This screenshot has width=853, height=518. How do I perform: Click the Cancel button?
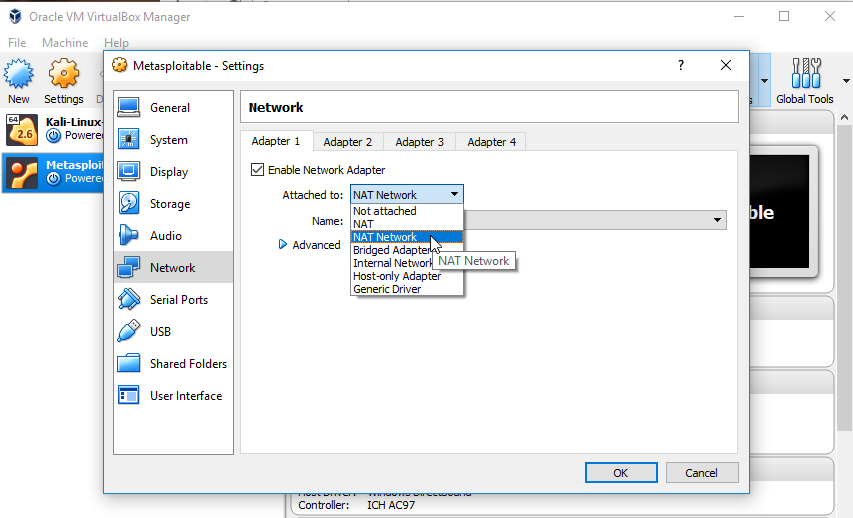702,473
